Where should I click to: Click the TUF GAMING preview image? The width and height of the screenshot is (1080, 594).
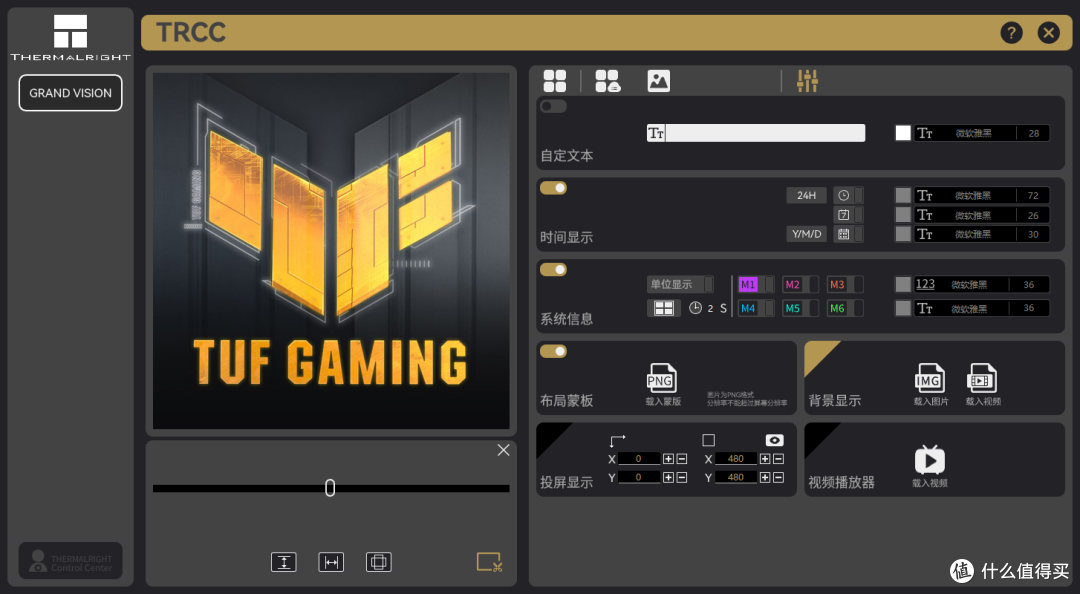(x=331, y=251)
